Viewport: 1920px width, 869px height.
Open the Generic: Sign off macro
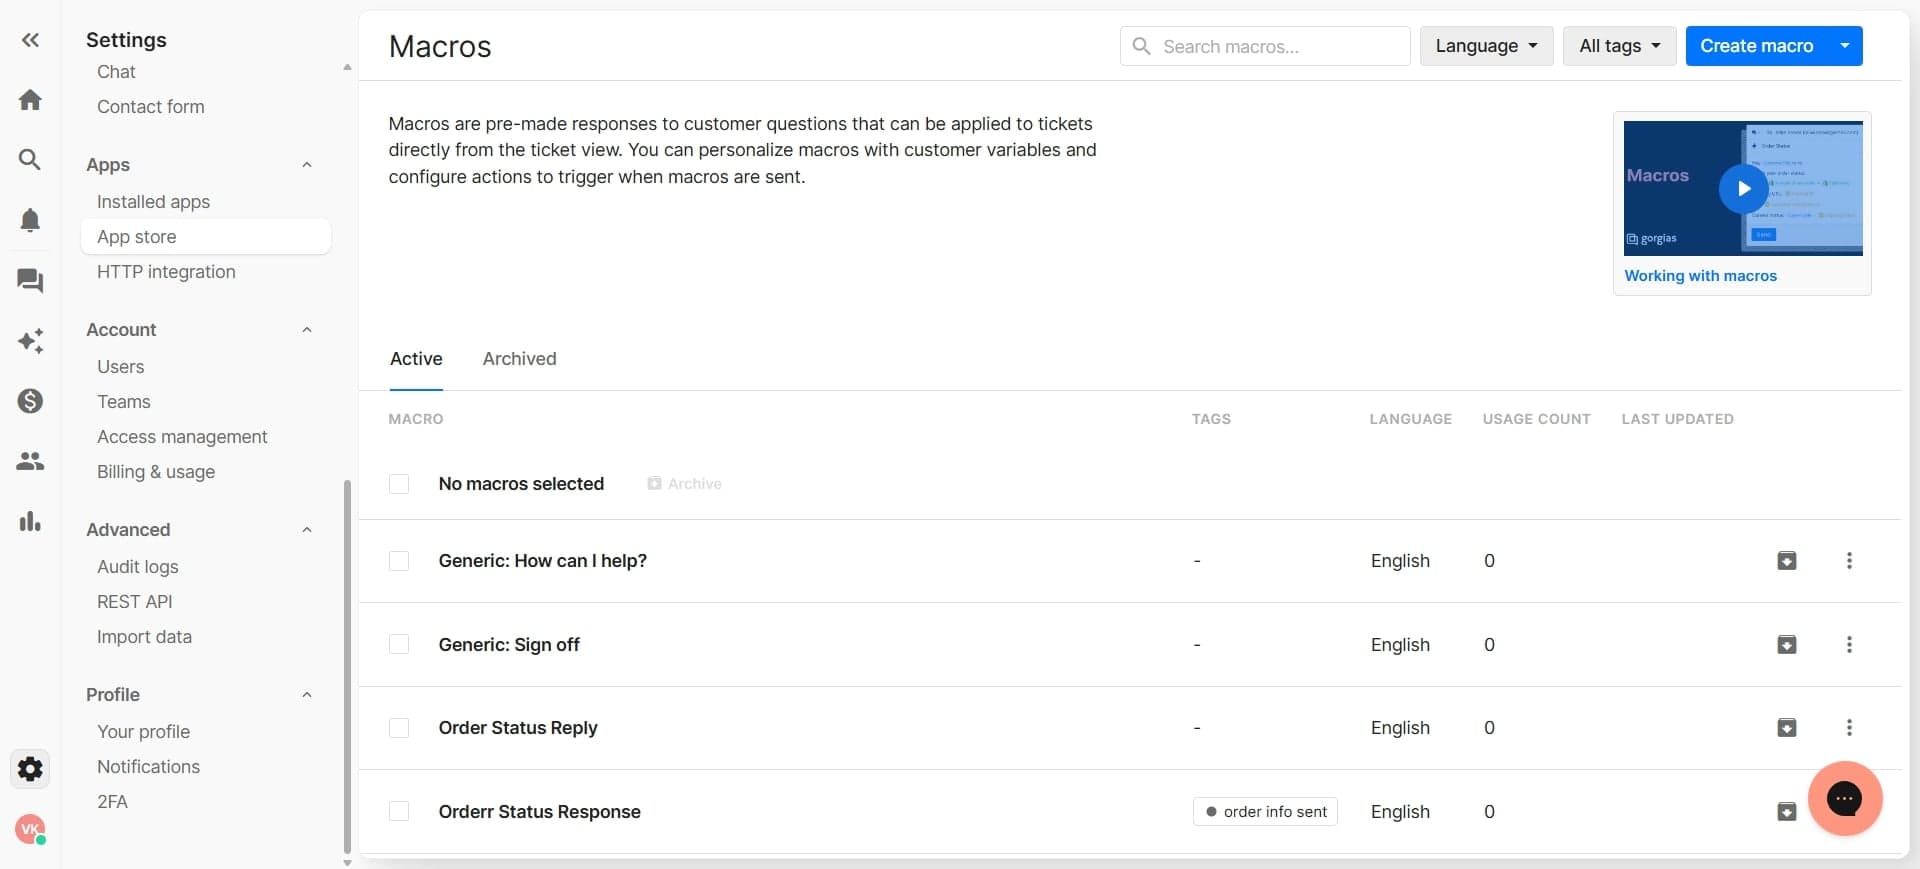point(509,645)
